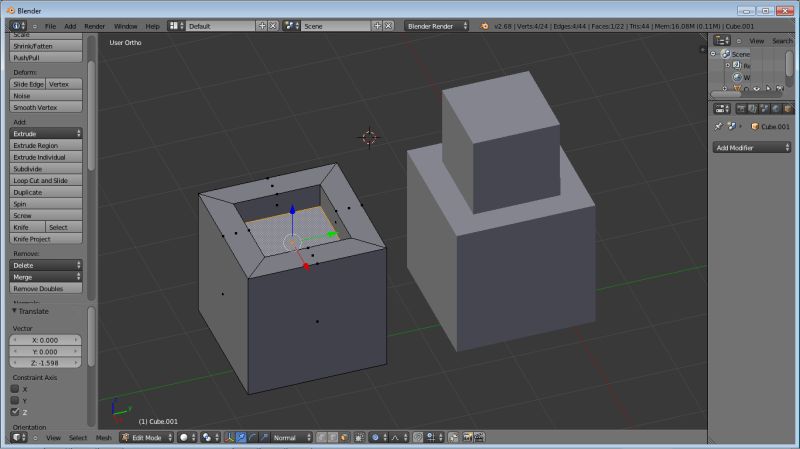Open the 3D View editor type icon in bottom header
Image resolution: width=800 pixels, height=449 pixels.
click(x=18, y=438)
